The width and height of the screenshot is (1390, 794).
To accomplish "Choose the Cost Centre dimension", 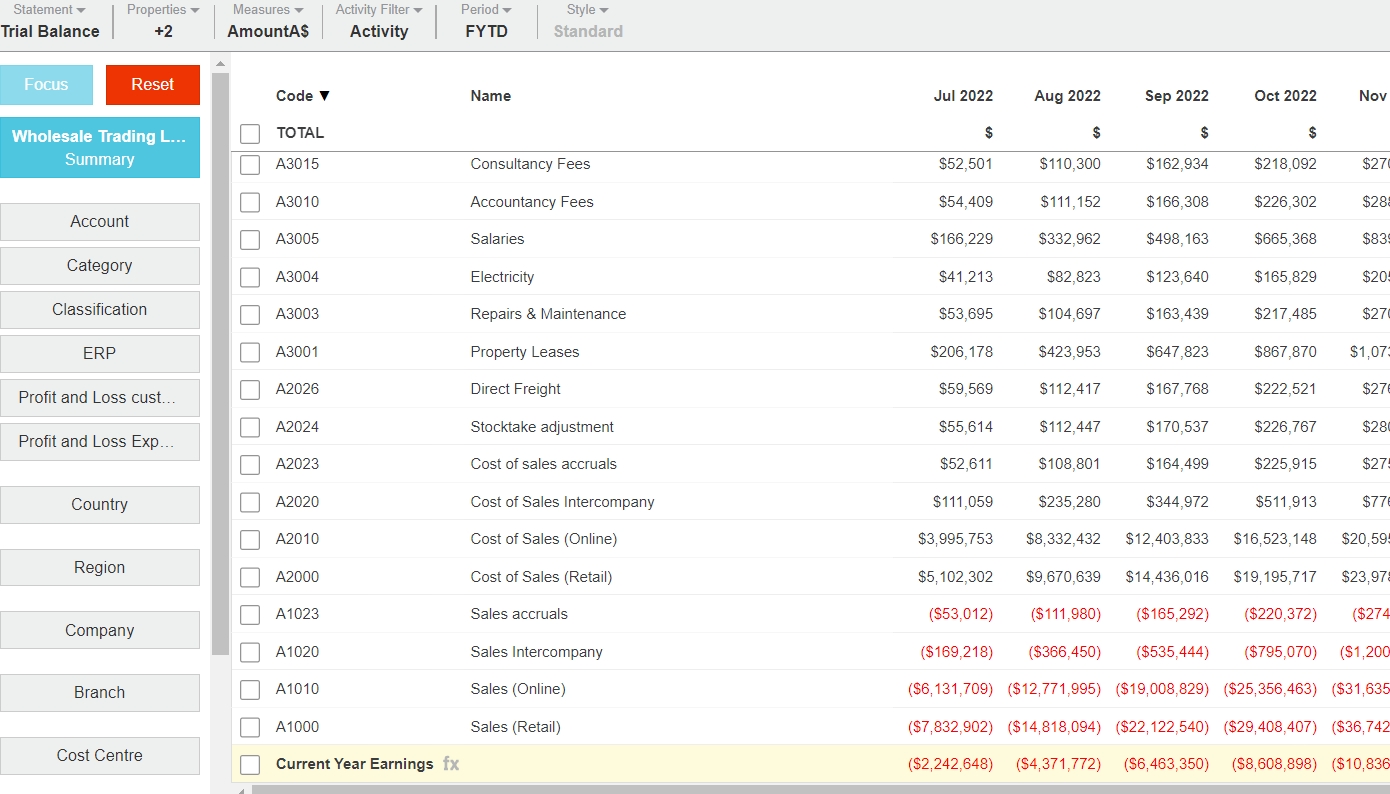I will point(100,756).
